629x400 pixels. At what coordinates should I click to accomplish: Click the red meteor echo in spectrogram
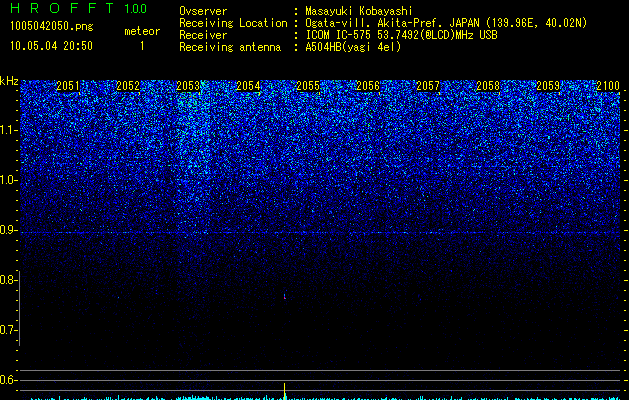pos(285,296)
